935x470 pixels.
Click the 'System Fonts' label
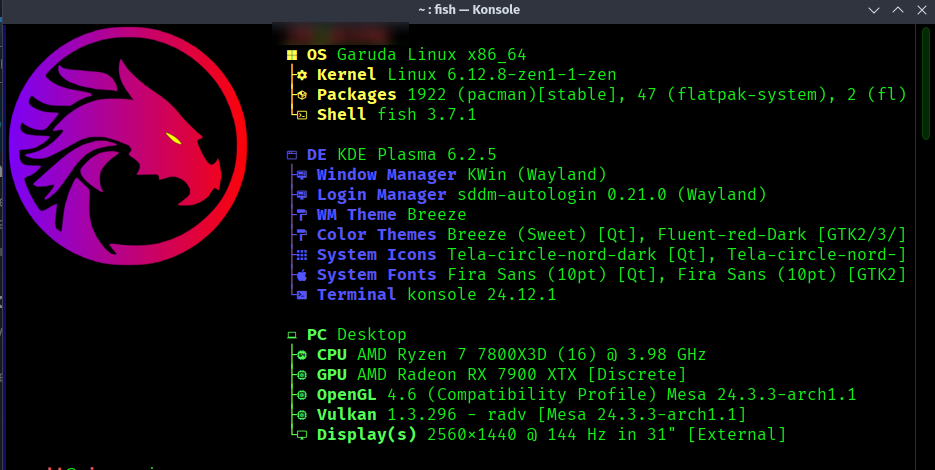coord(377,274)
